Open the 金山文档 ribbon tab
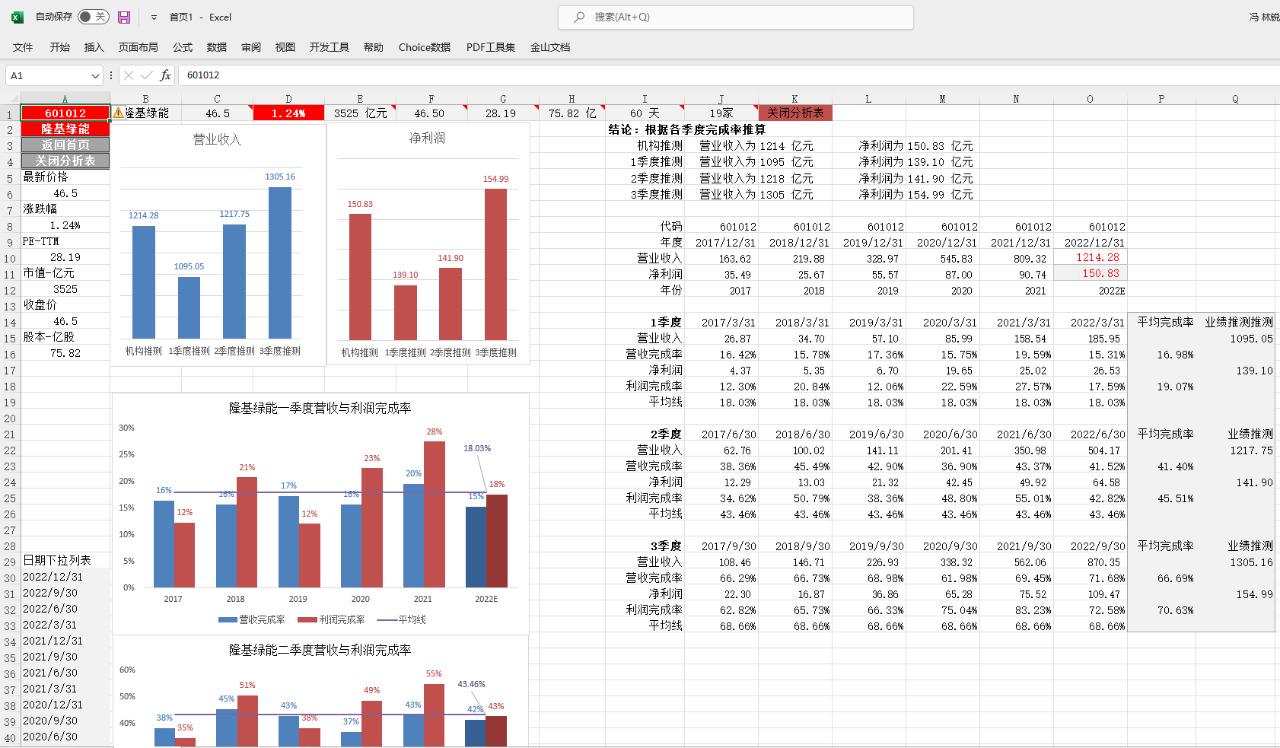 (550, 47)
